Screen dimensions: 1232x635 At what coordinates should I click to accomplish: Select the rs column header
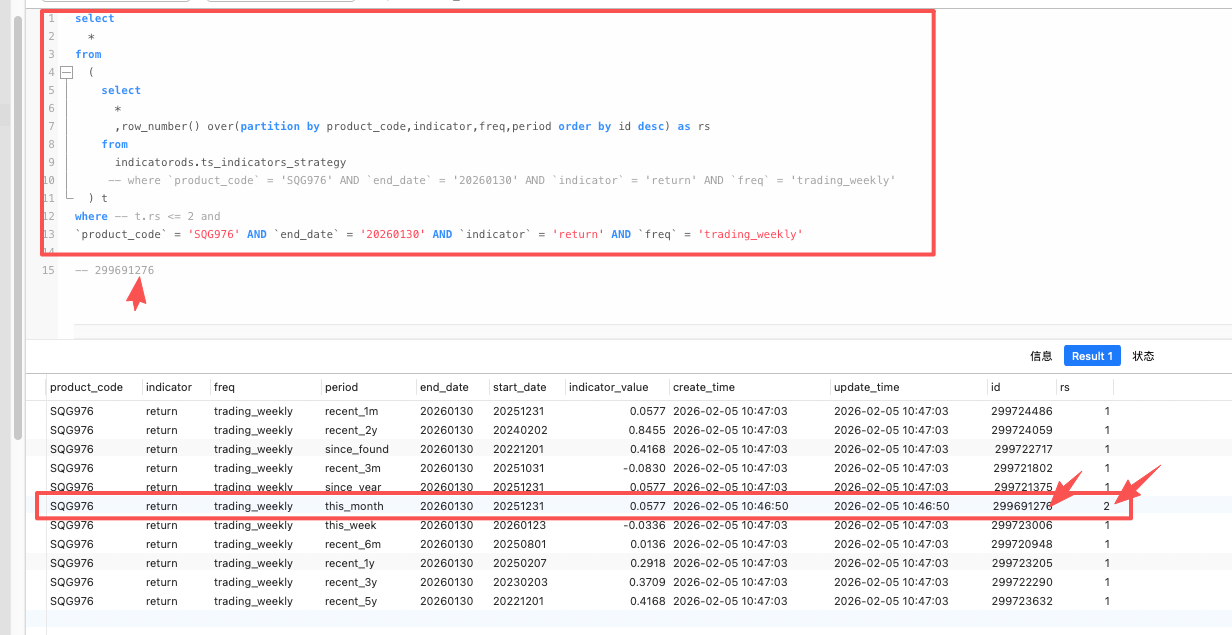pos(1068,387)
